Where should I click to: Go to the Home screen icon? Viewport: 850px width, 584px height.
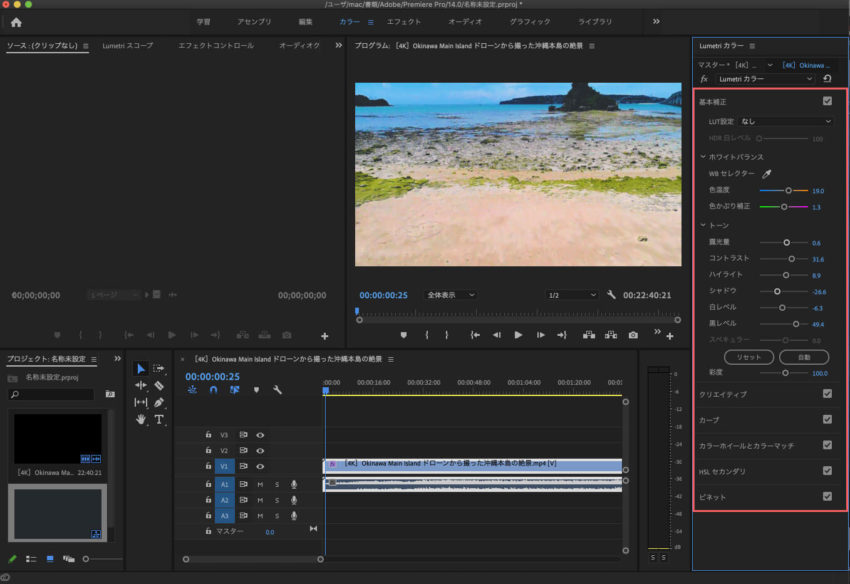16,22
